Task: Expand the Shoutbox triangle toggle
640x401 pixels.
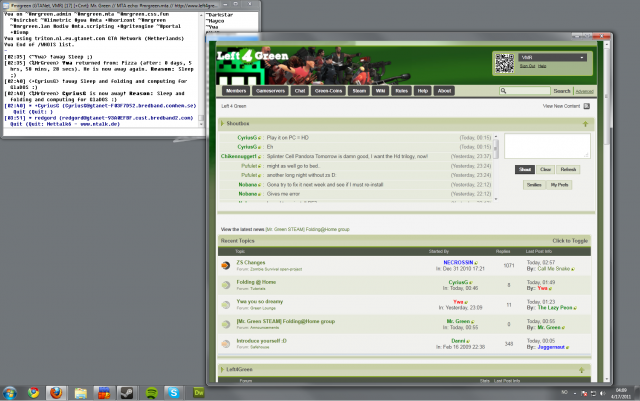Action: click(x=222, y=123)
